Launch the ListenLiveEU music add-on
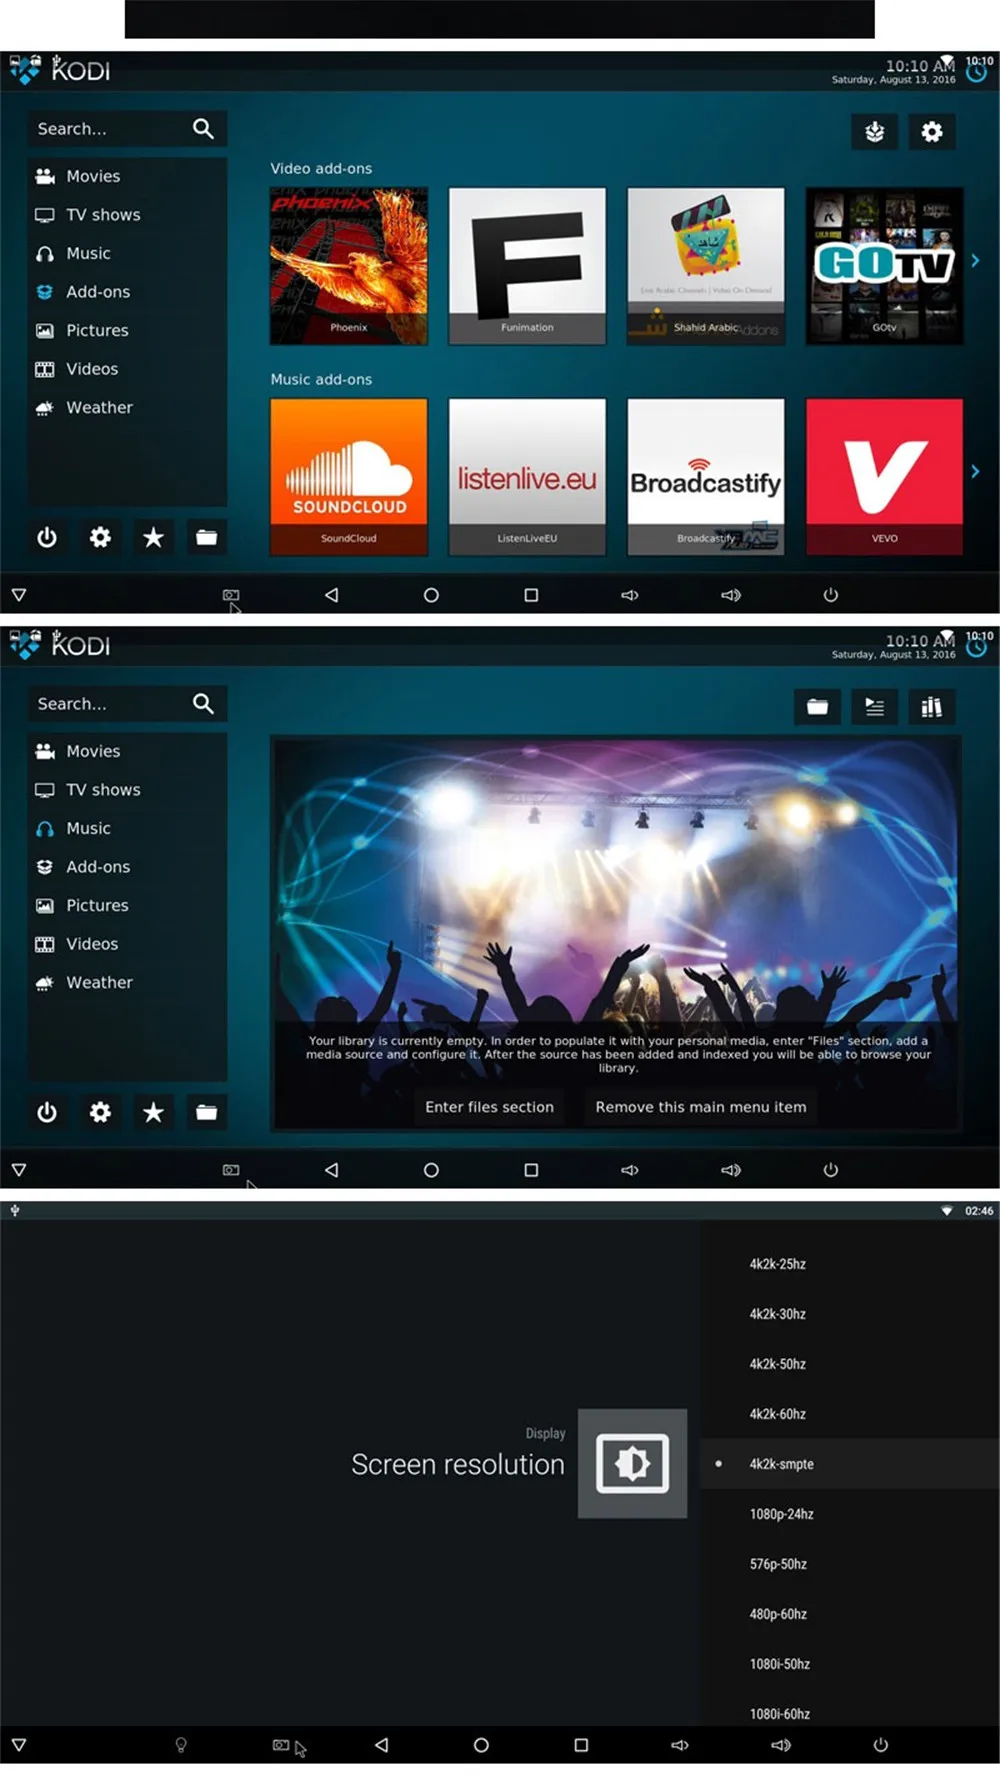 click(x=527, y=477)
